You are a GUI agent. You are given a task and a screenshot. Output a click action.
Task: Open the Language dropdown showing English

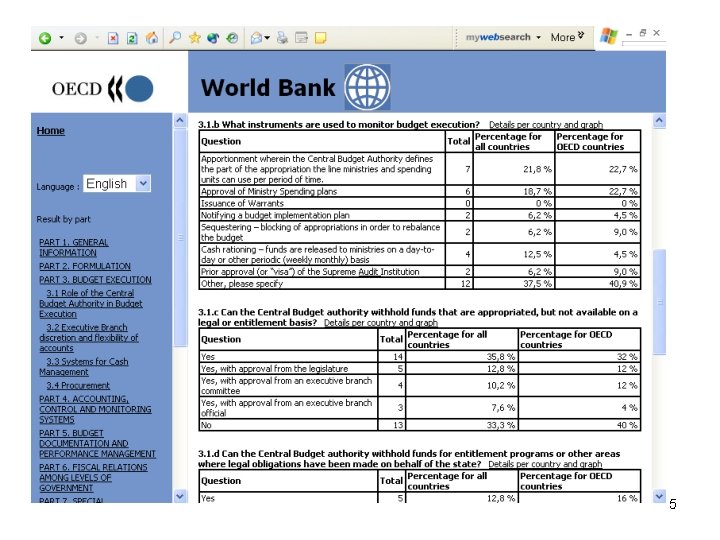(117, 184)
